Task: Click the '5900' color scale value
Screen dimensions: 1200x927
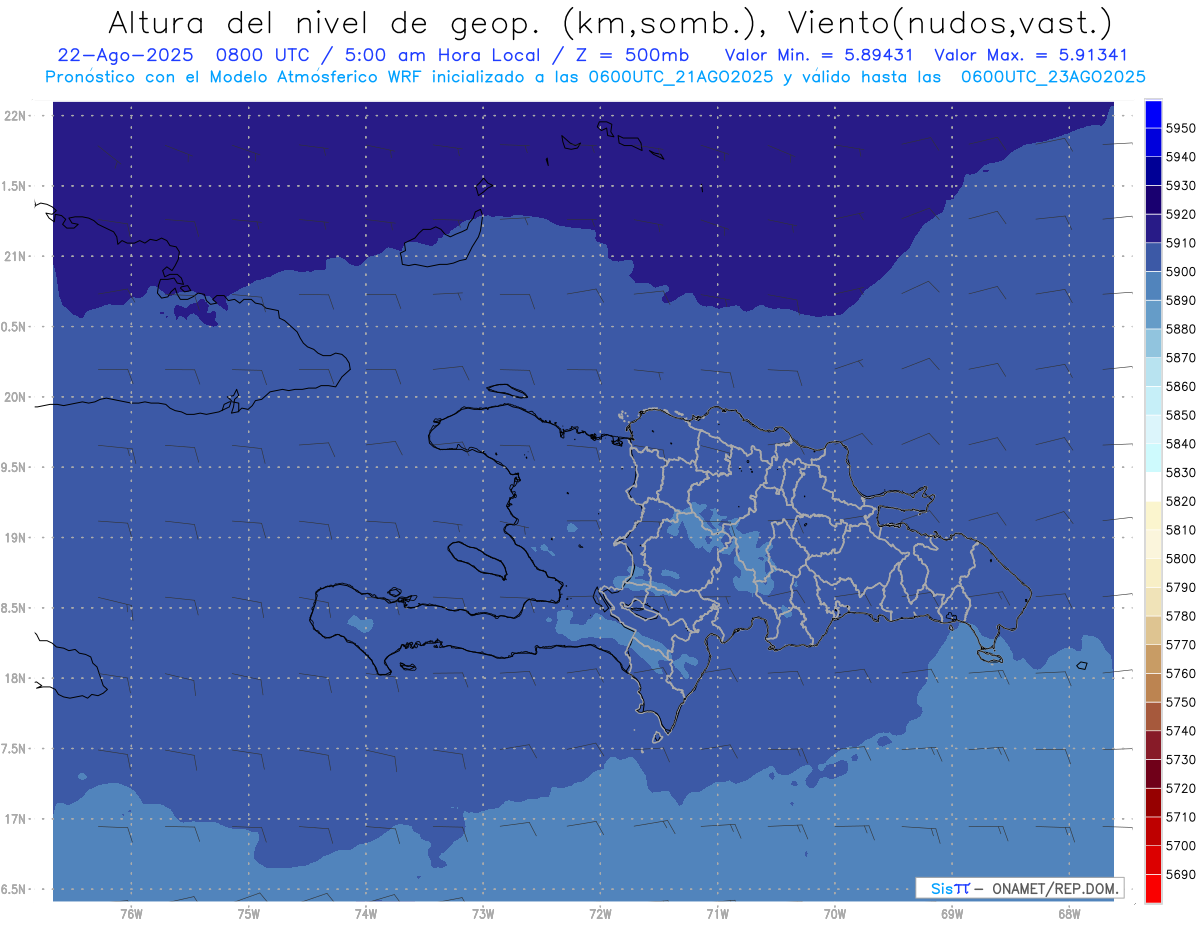Action: coord(1181,272)
